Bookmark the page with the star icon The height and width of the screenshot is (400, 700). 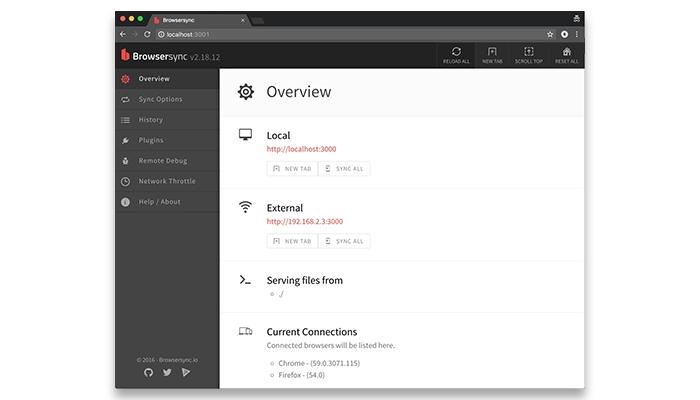pos(550,34)
